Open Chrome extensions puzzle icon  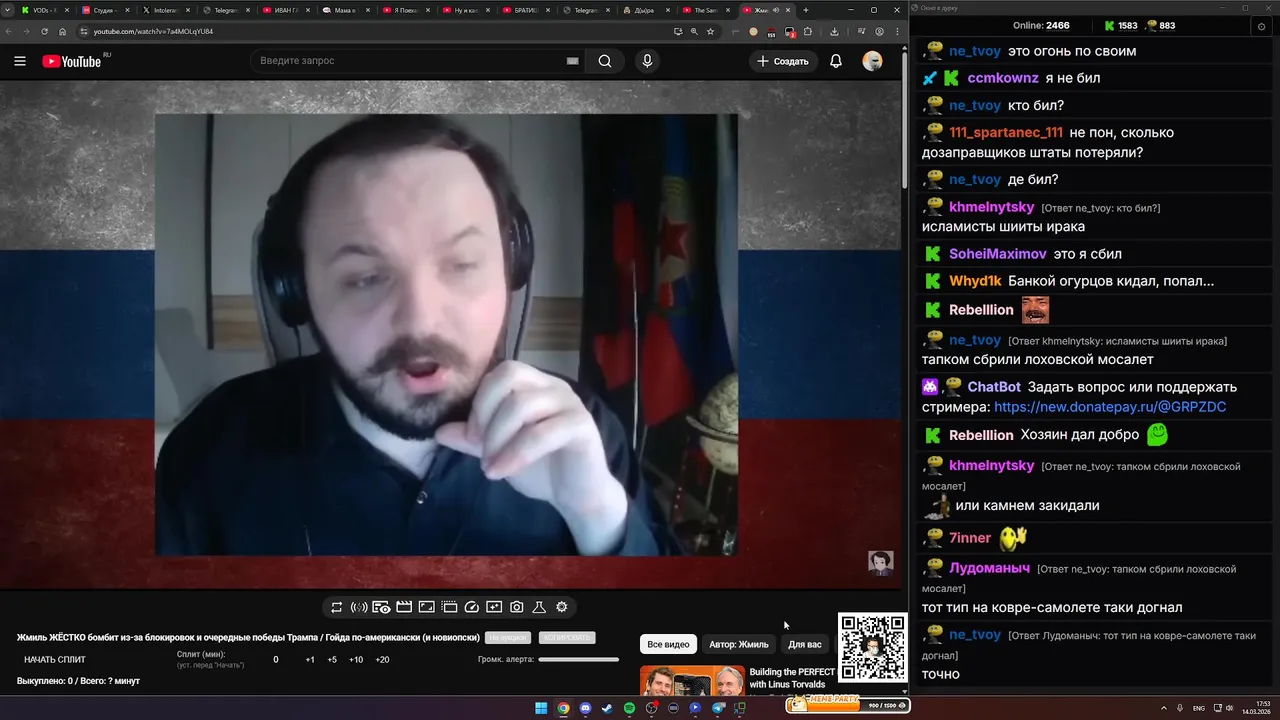tap(808, 31)
